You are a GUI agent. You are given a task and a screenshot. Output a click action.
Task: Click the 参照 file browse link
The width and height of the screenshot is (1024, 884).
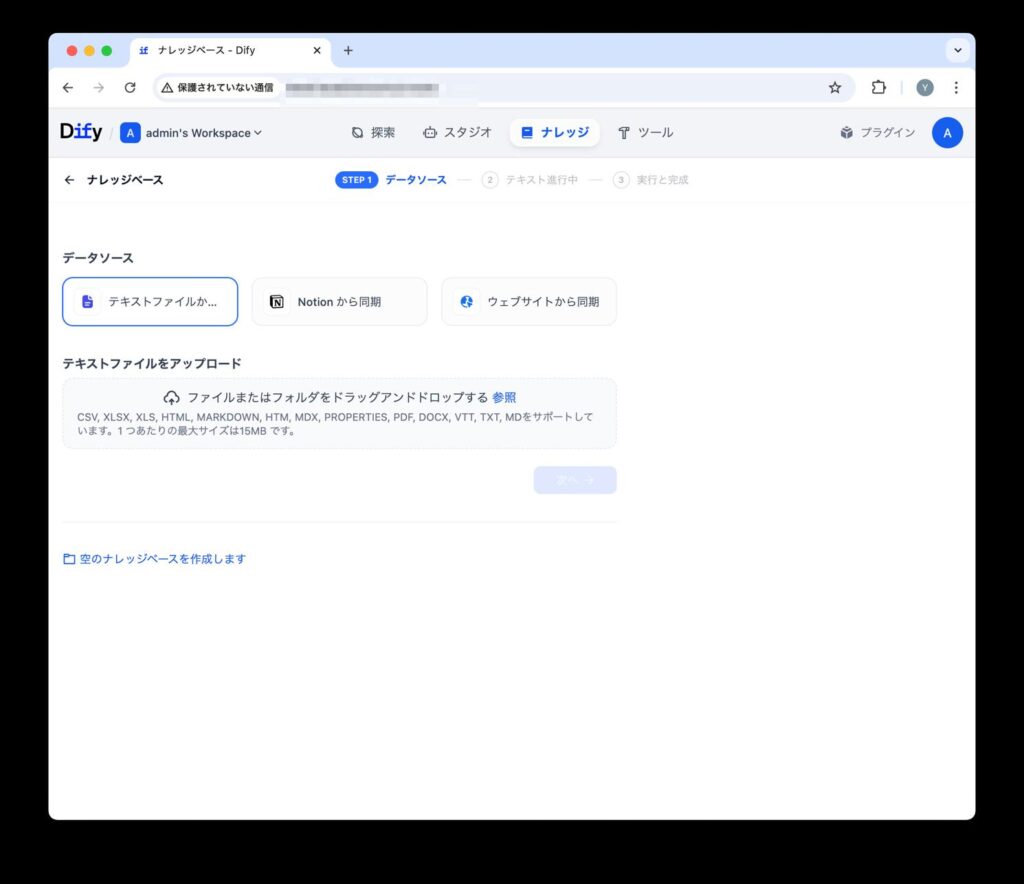click(x=506, y=397)
